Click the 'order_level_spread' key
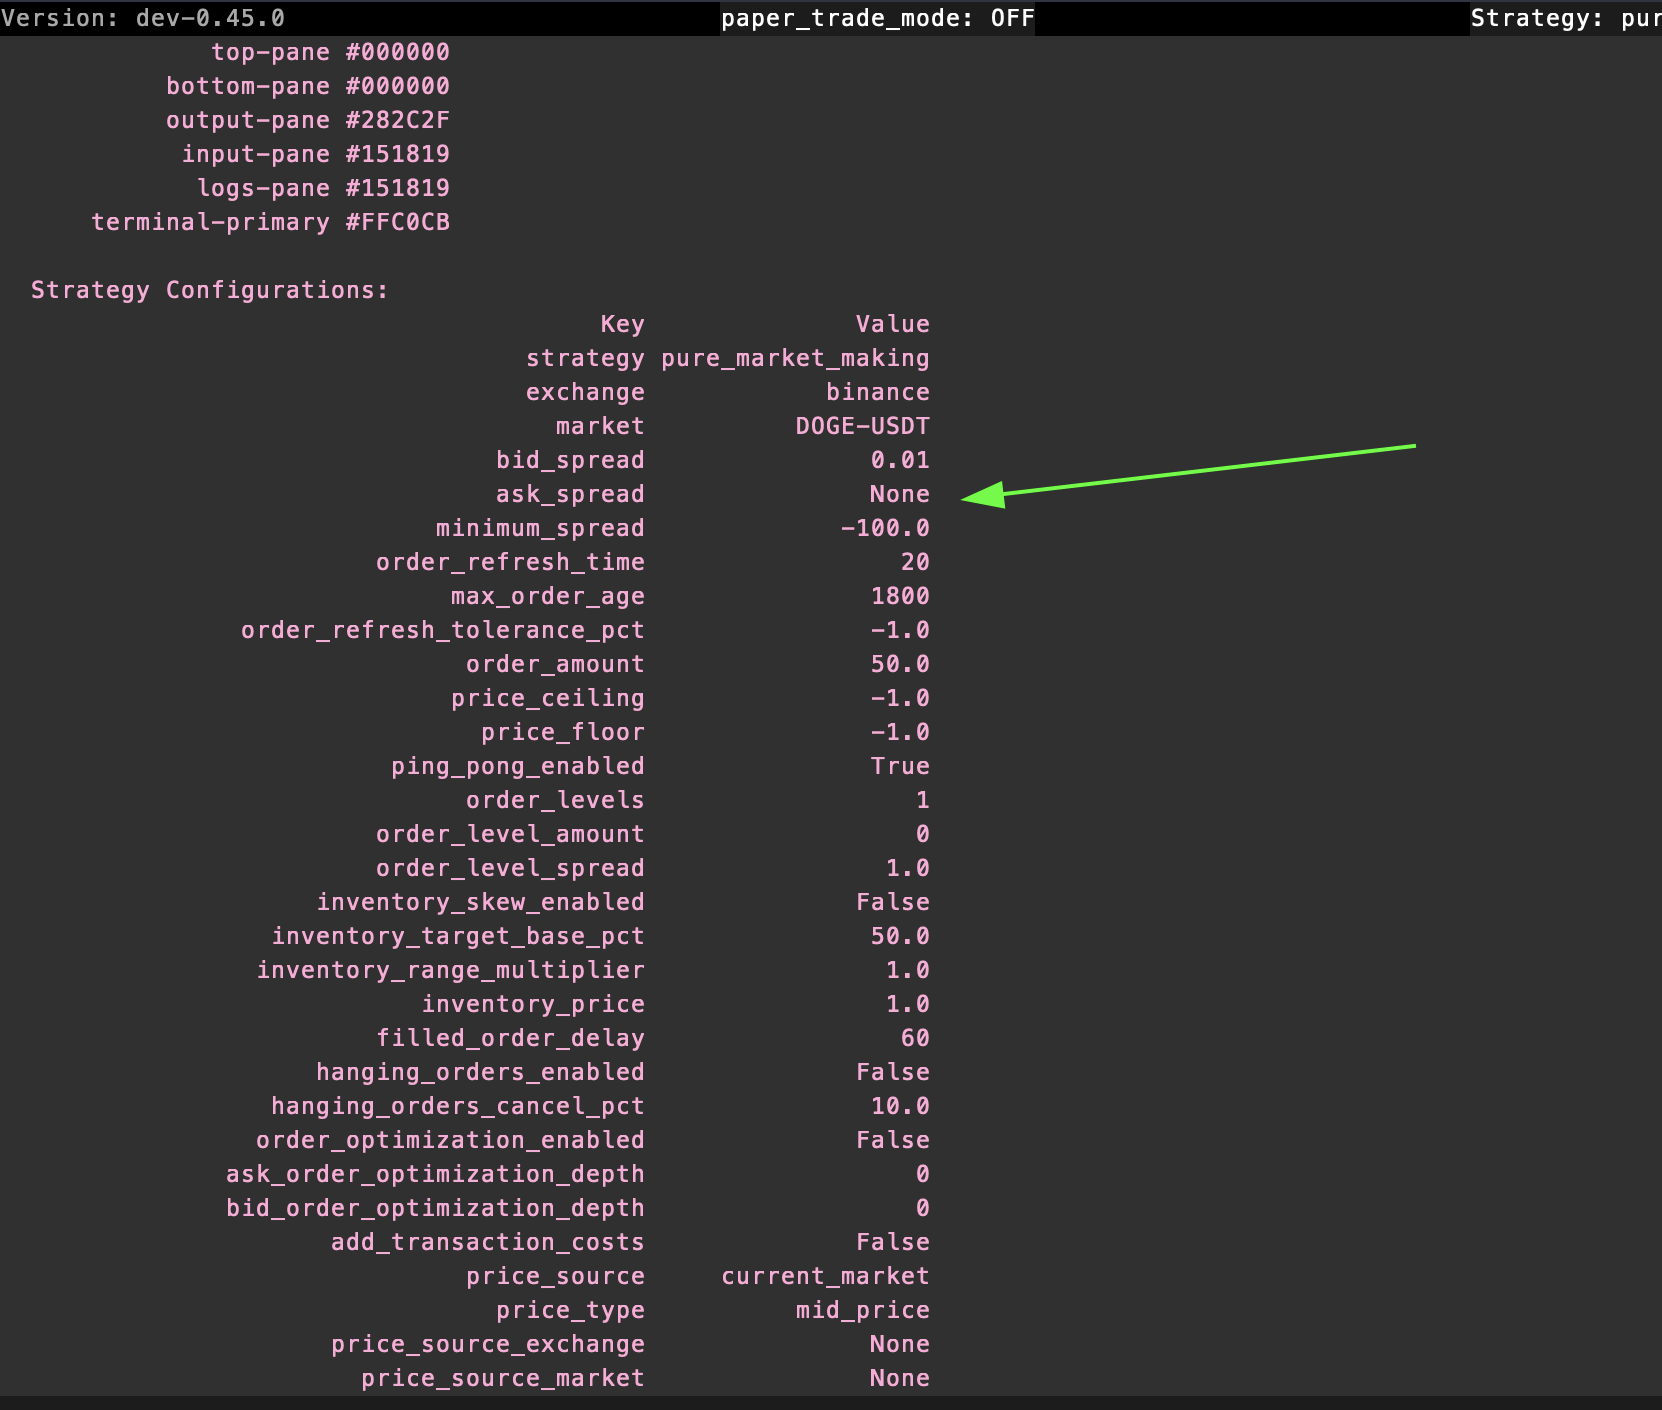Screen dimensions: 1662x1410 [510, 868]
